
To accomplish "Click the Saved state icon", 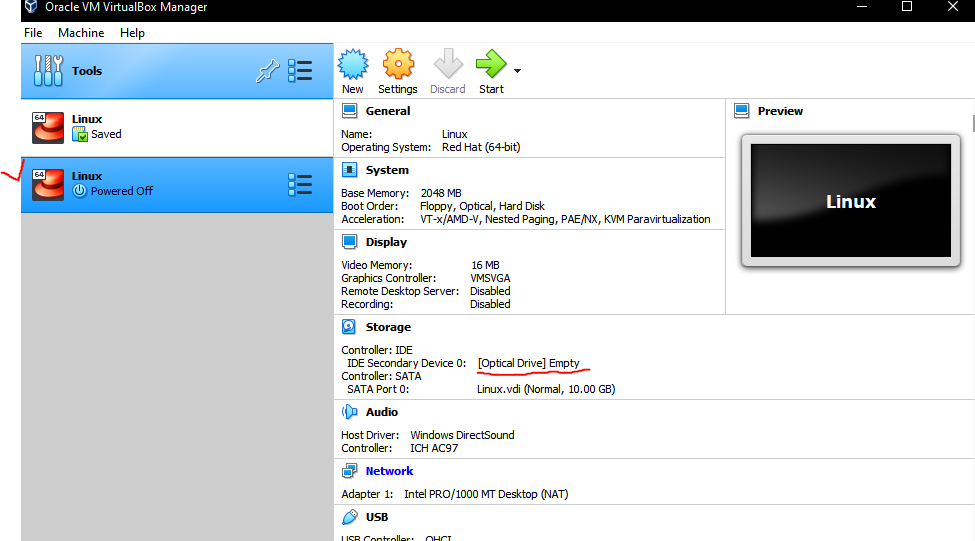I will coord(80,134).
